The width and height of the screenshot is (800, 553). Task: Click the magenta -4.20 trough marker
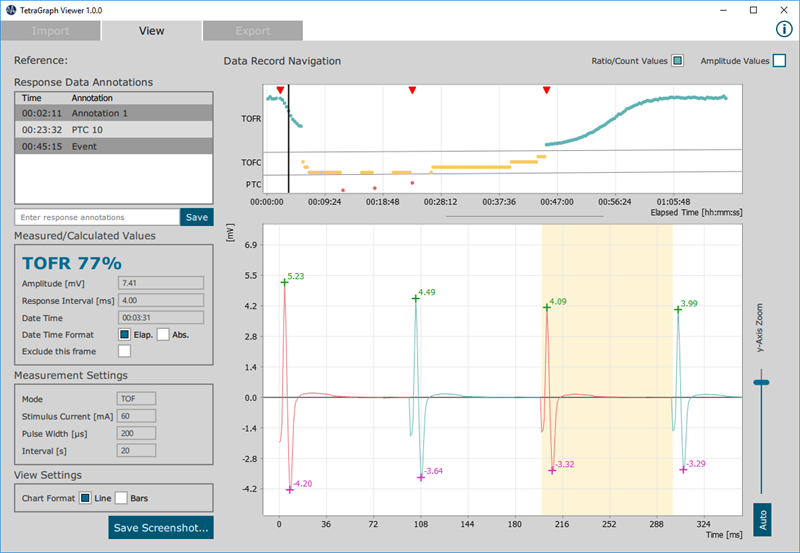290,490
